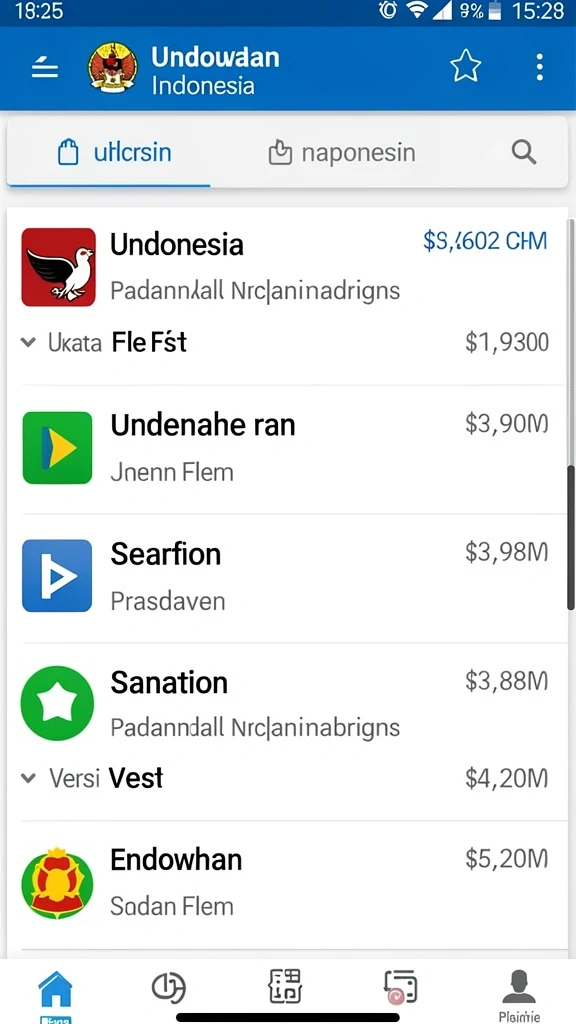The width and height of the screenshot is (576, 1024).
Task: Click the Garuda emblem logo in header
Action: point(112,67)
